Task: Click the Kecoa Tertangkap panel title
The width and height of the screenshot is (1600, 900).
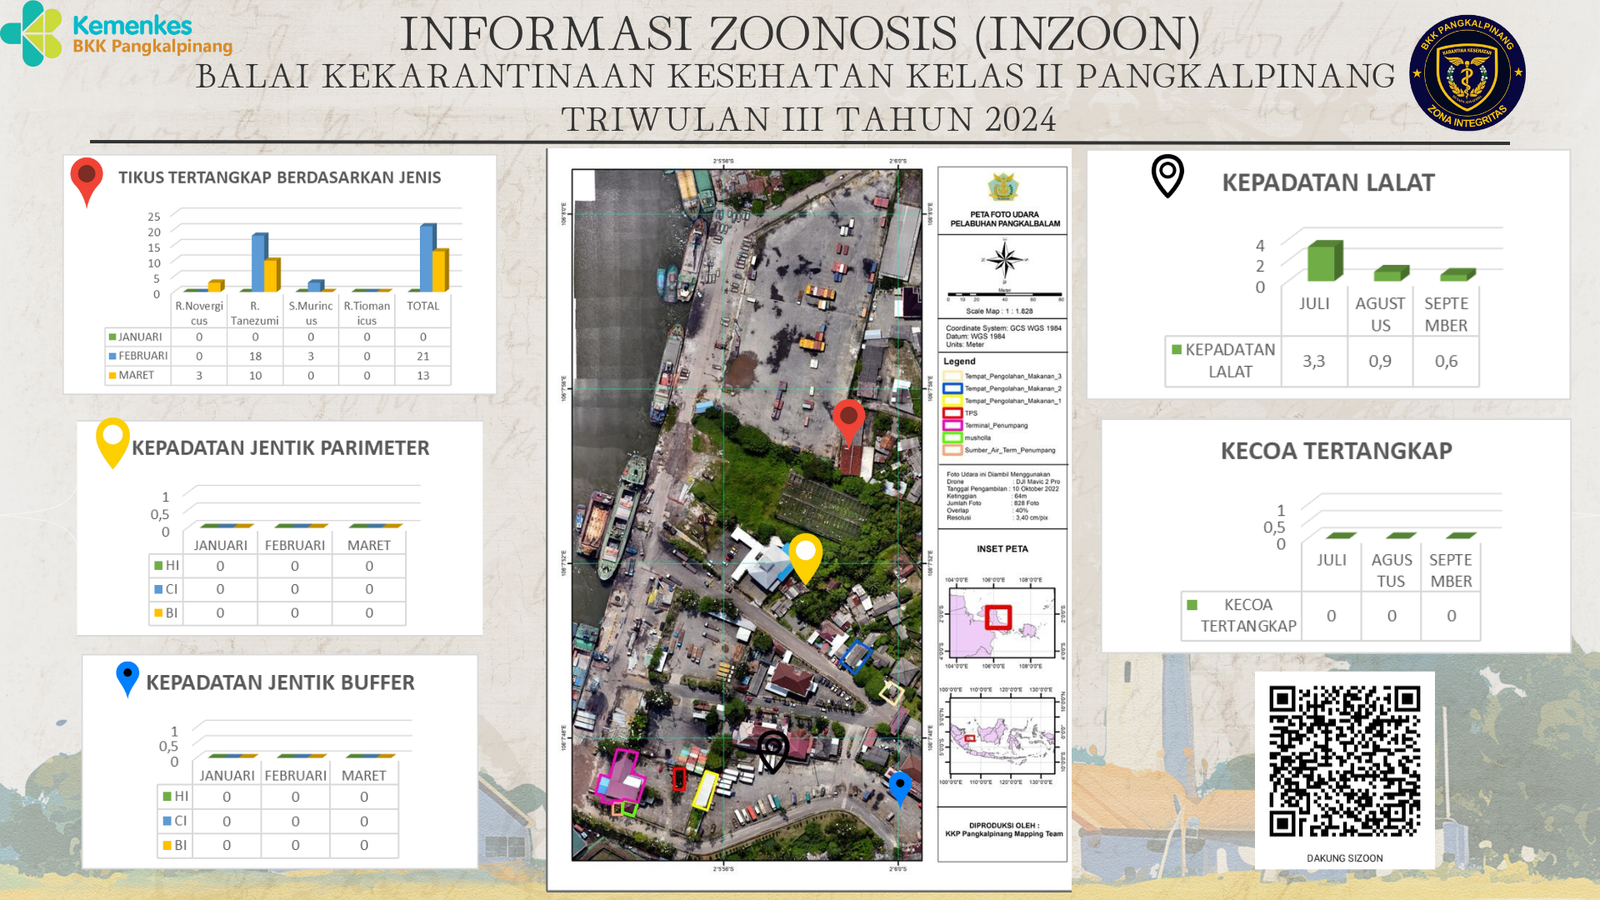Action: 1336,451
